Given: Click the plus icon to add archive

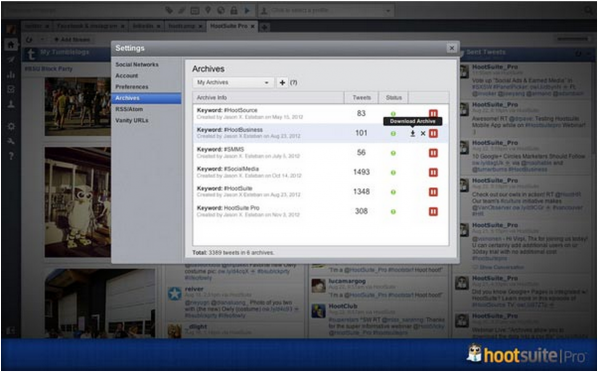Looking at the screenshot, I should pyautogui.click(x=282, y=83).
